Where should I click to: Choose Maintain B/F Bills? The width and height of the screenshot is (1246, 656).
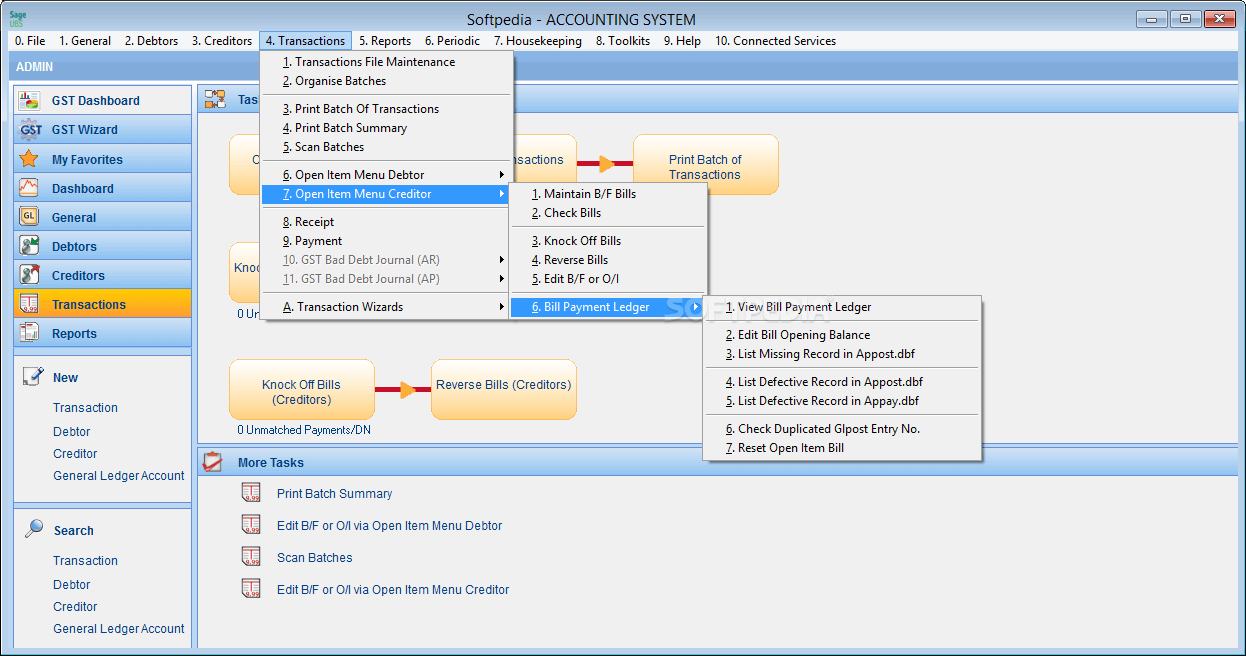(x=608, y=194)
